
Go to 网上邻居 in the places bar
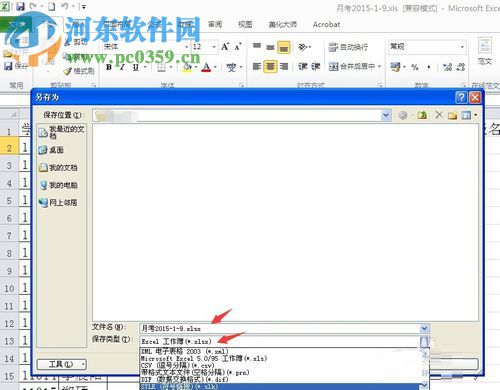point(58,202)
